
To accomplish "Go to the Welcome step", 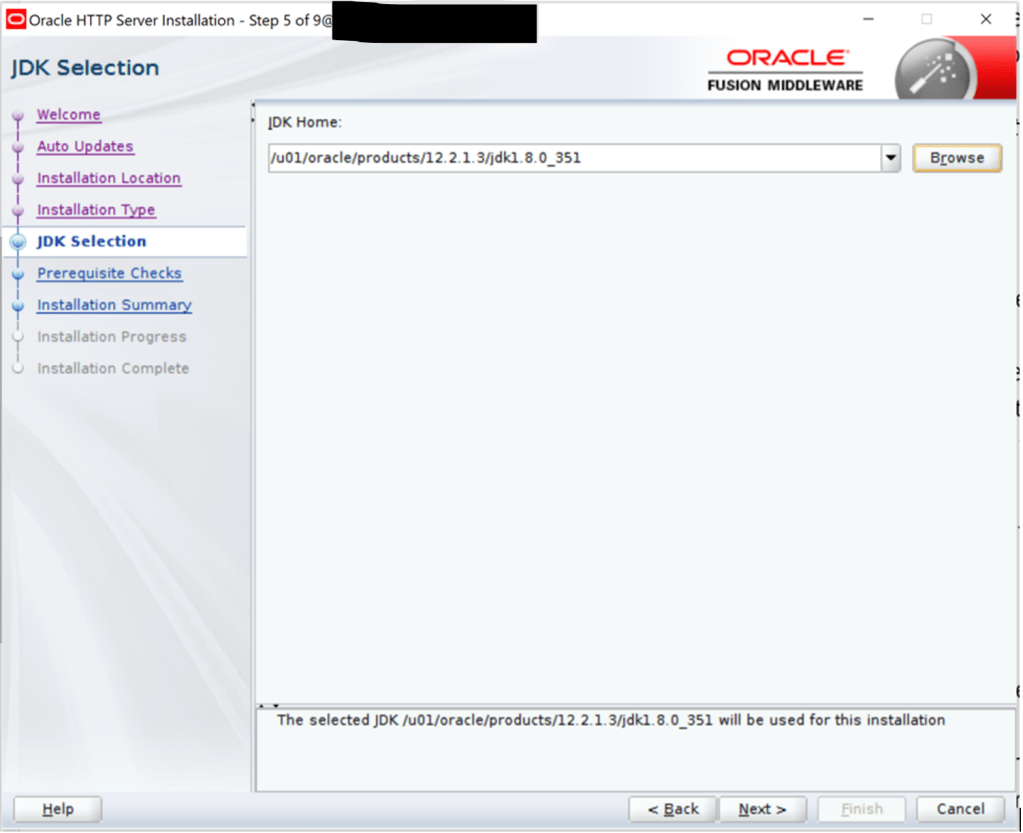I will pos(69,115).
